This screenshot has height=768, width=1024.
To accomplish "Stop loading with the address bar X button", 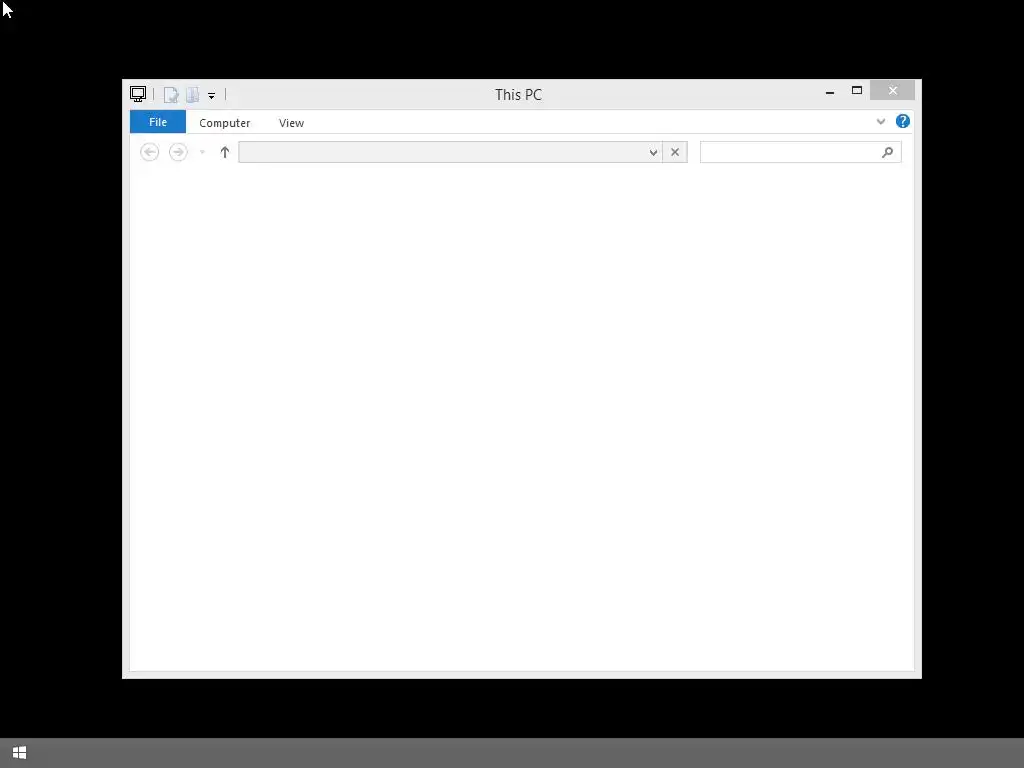I will coord(675,152).
